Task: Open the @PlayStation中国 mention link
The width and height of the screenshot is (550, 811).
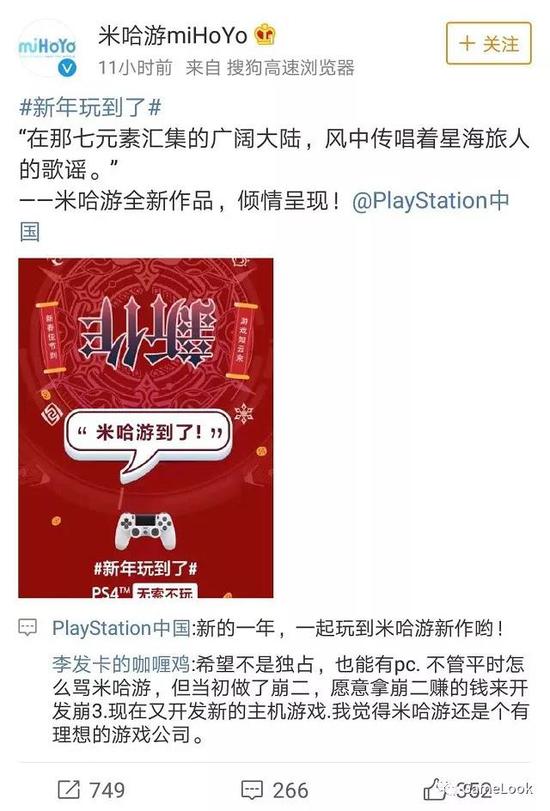Action: 264,216
